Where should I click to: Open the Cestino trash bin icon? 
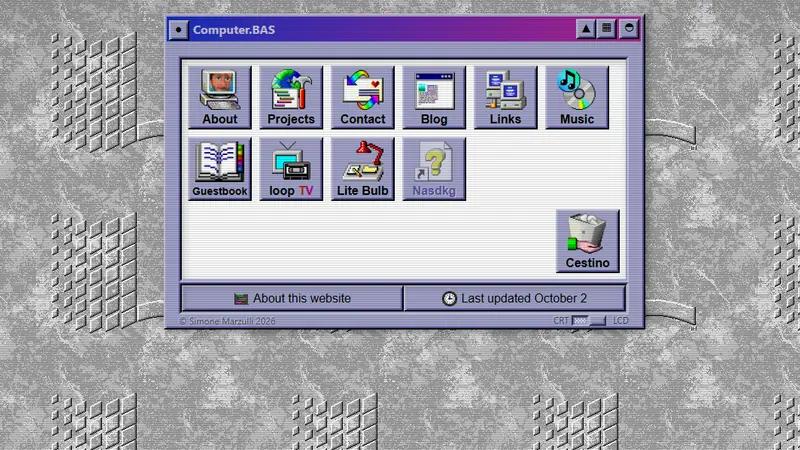(x=587, y=241)
